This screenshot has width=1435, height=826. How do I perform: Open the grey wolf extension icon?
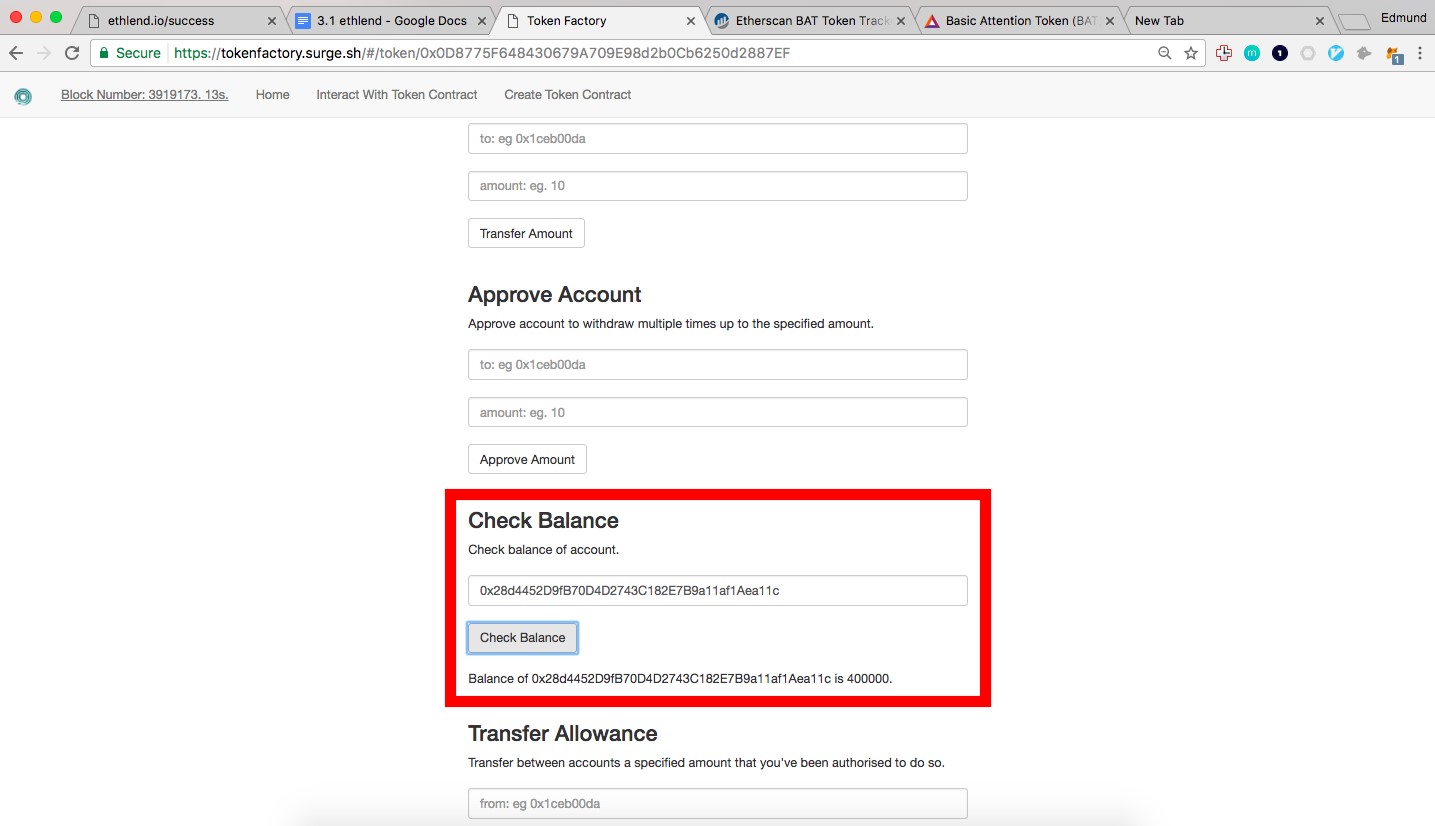1364,53
